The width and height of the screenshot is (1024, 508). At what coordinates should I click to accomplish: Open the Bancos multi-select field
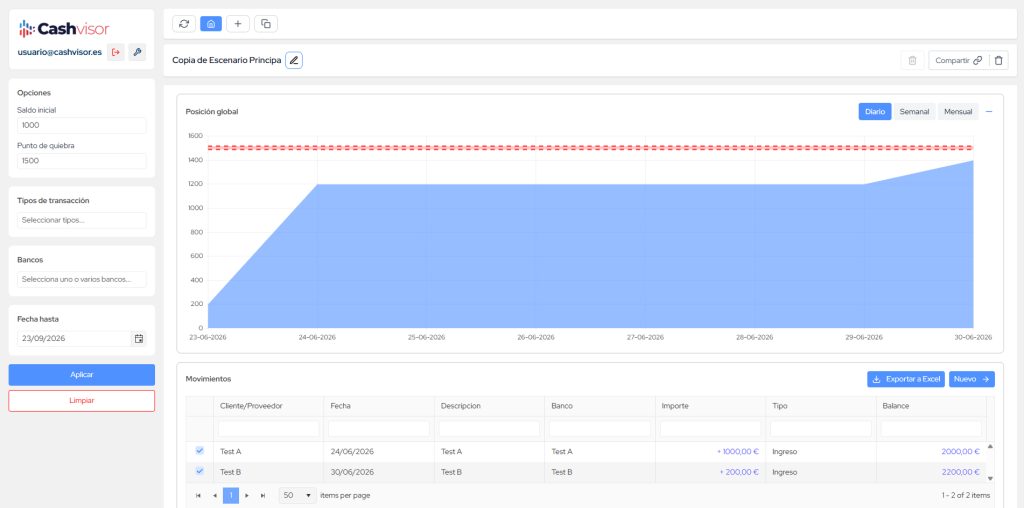82,279
